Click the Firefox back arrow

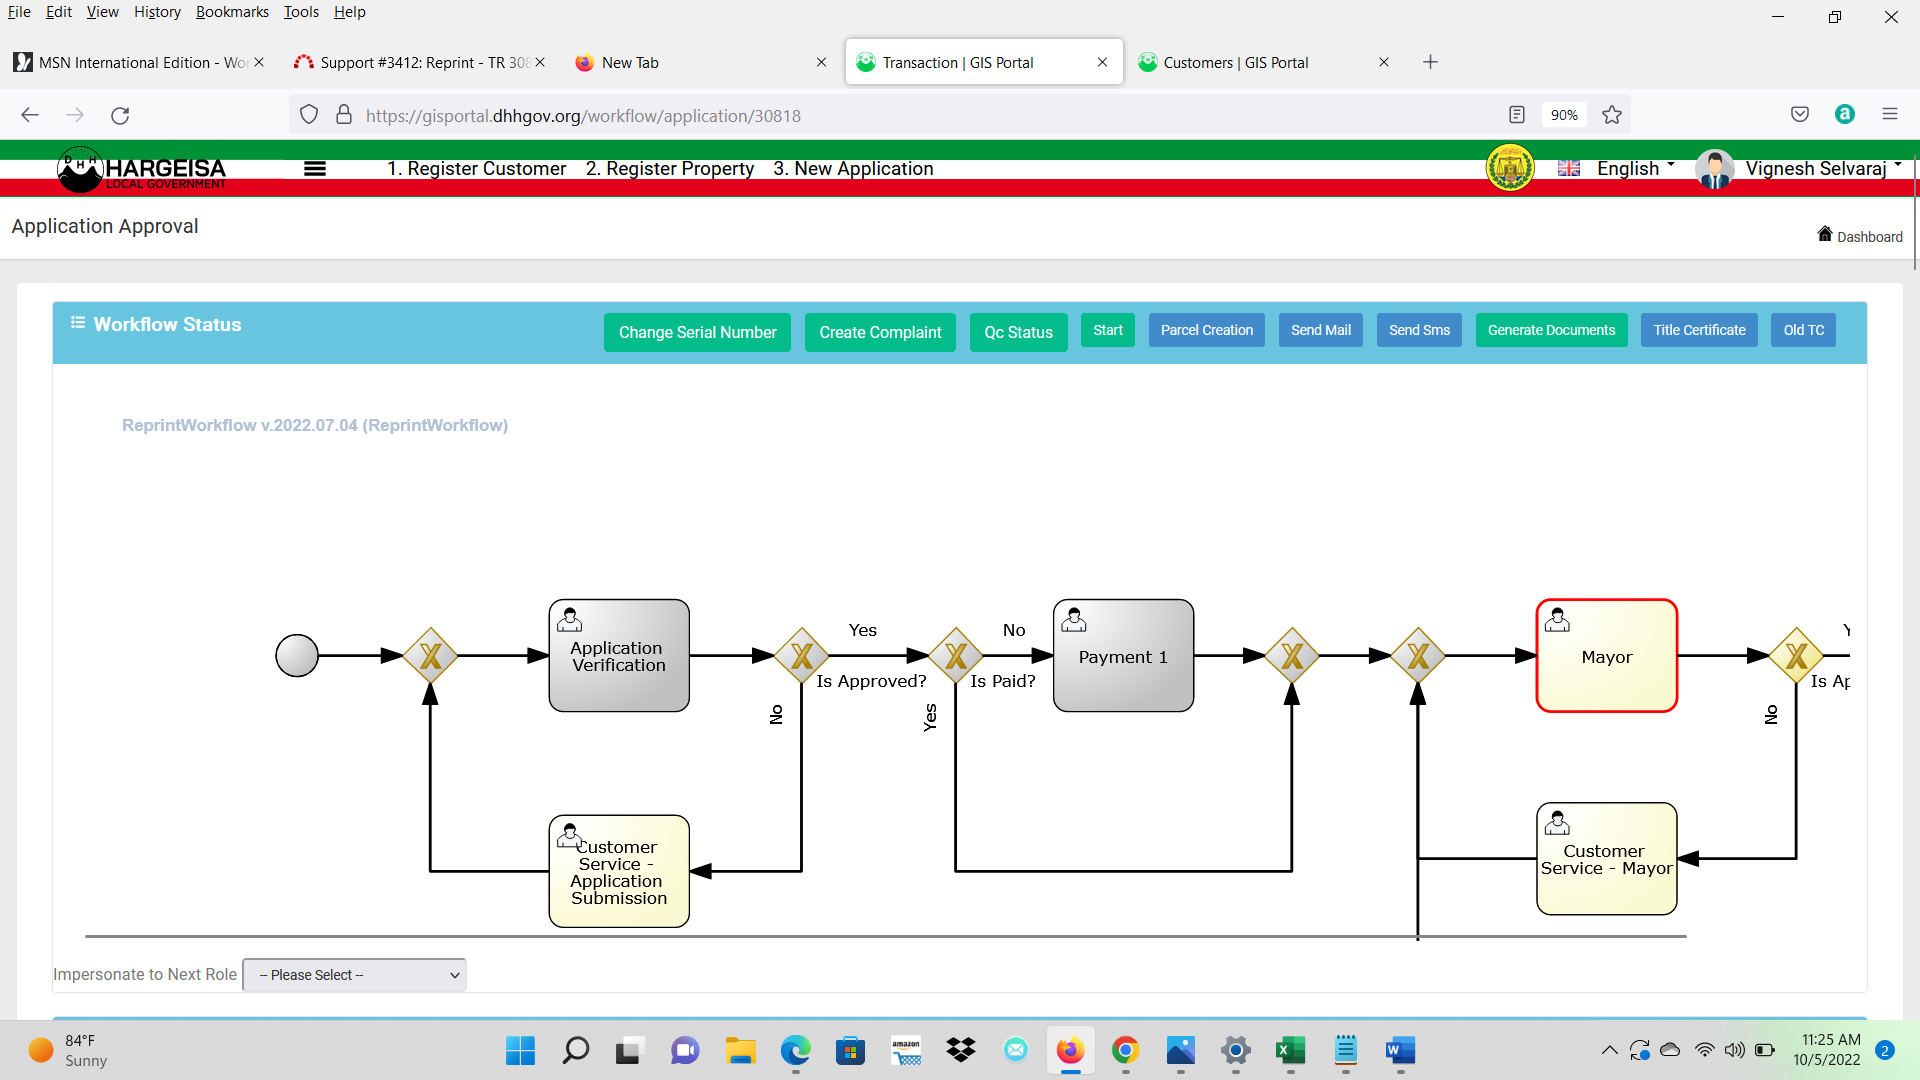click(30, 115)
